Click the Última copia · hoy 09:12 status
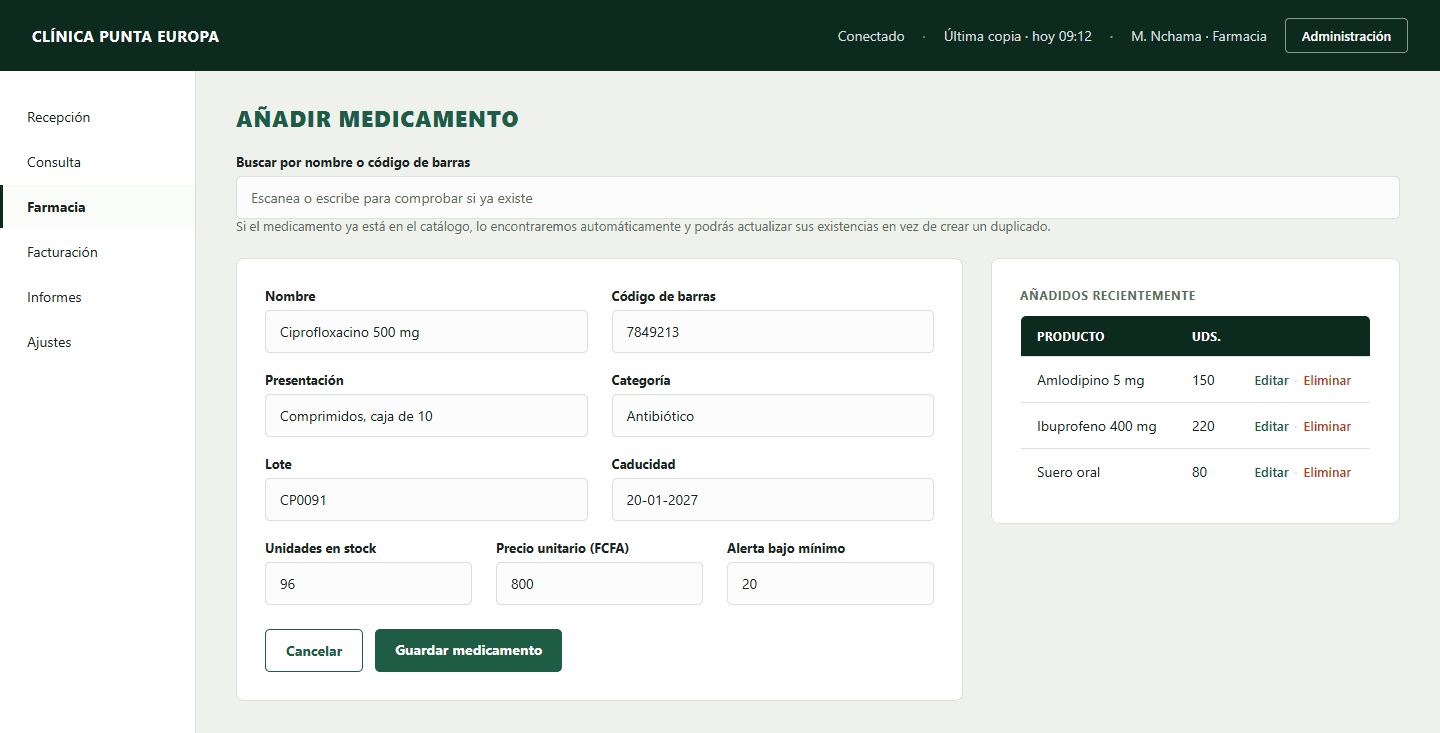Viewport: 1440px width, 733px height. tap(1017, 37)
